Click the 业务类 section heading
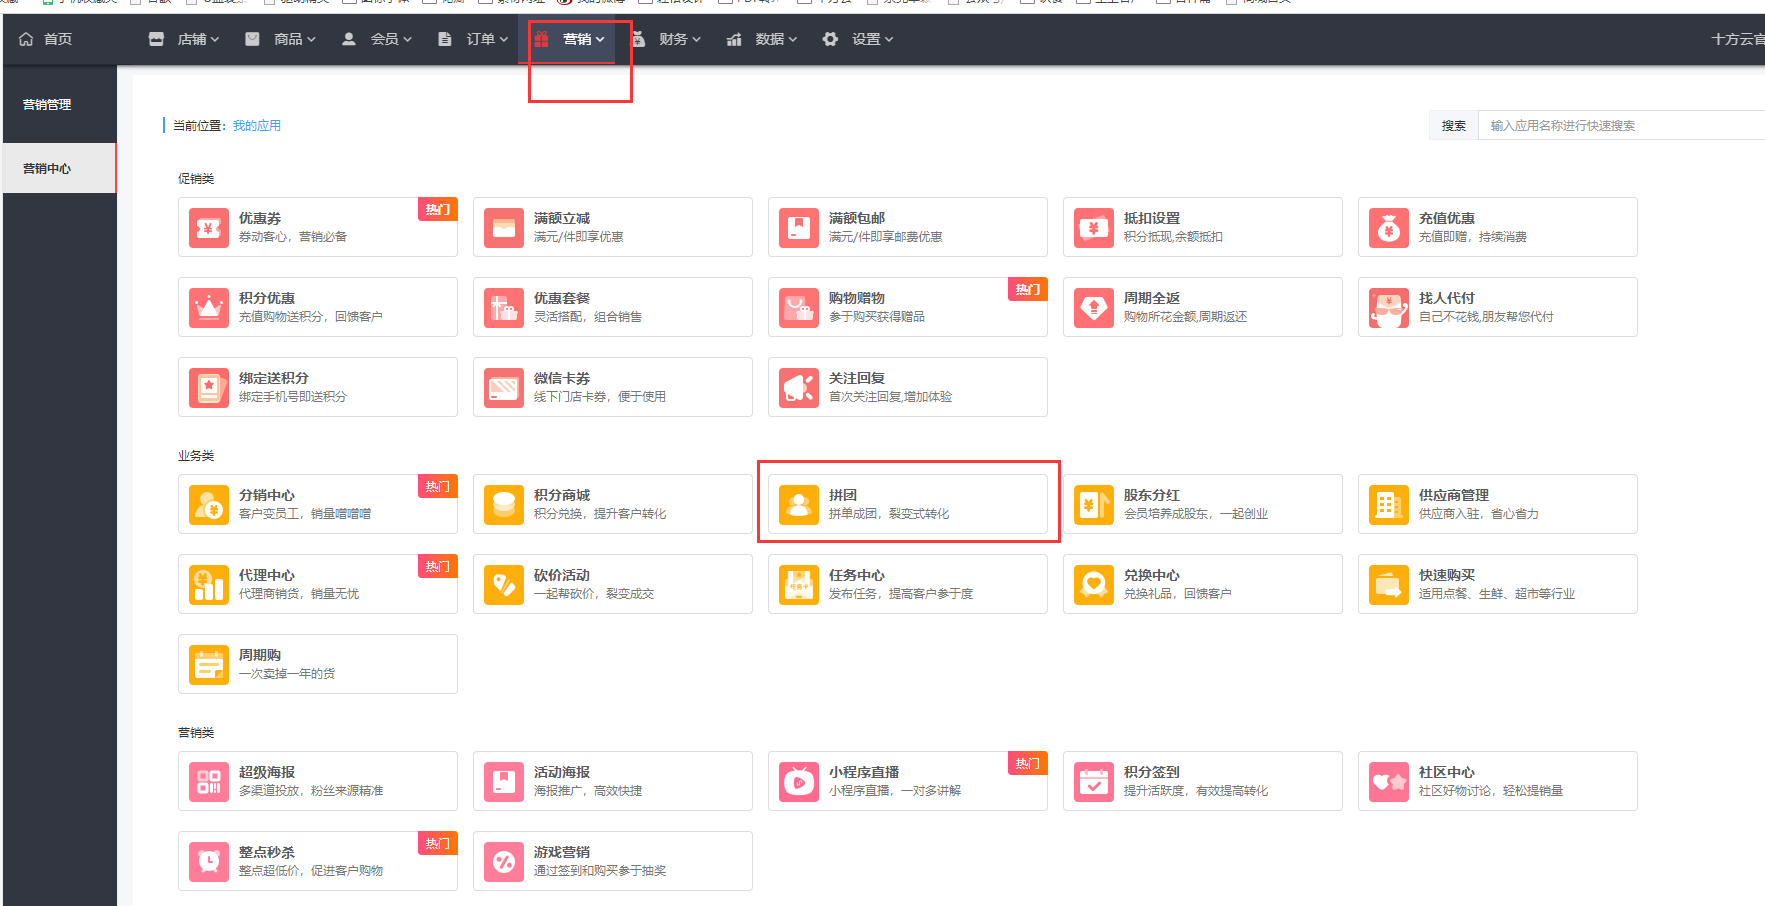The width and height of the screenshot is (1765, 906). click(196, 456)
